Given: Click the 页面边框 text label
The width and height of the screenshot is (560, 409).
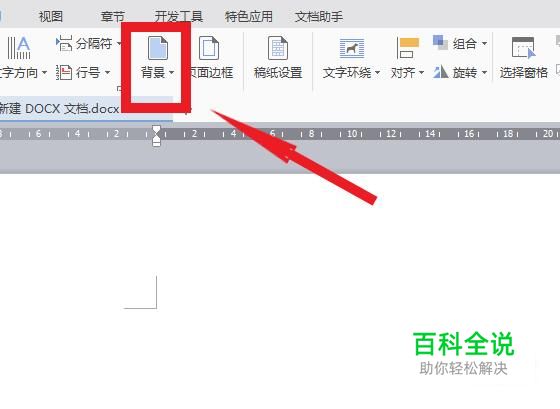Looking at the screenshot, I should 211,73.
